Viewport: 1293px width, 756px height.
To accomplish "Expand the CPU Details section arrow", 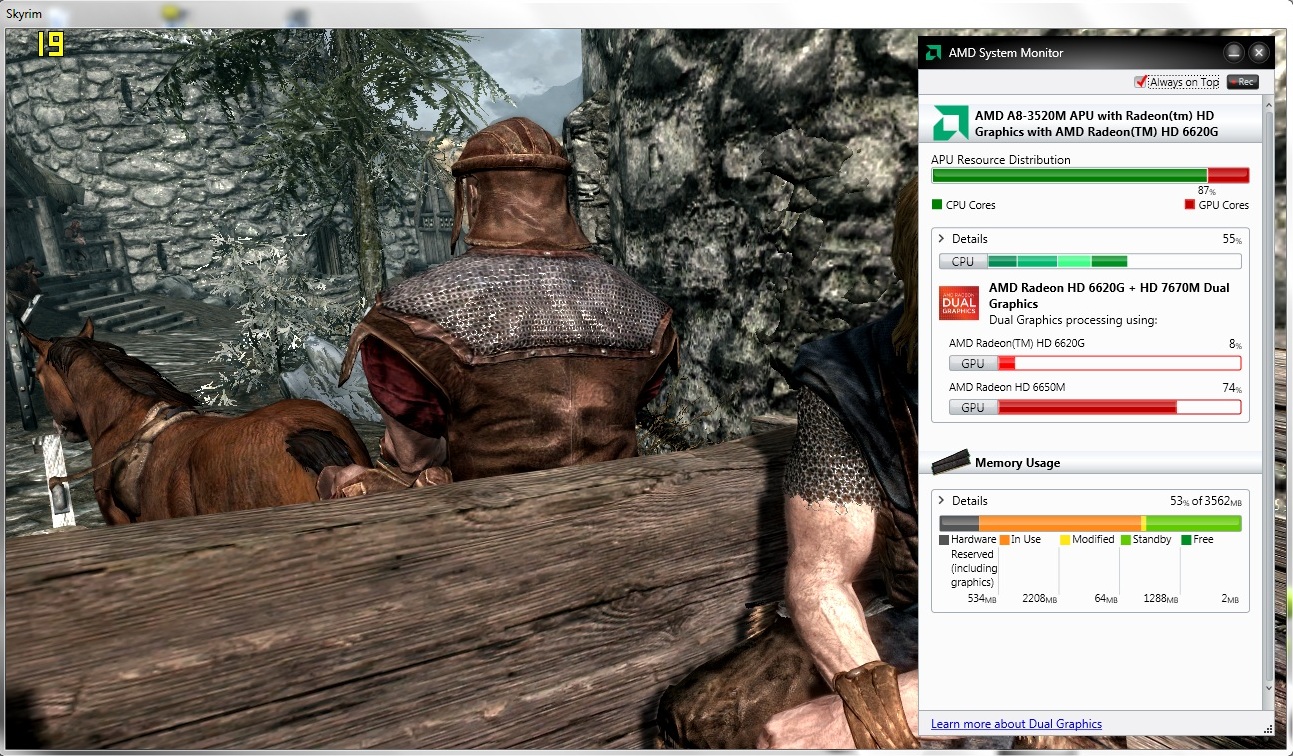I will click(942, 239).
